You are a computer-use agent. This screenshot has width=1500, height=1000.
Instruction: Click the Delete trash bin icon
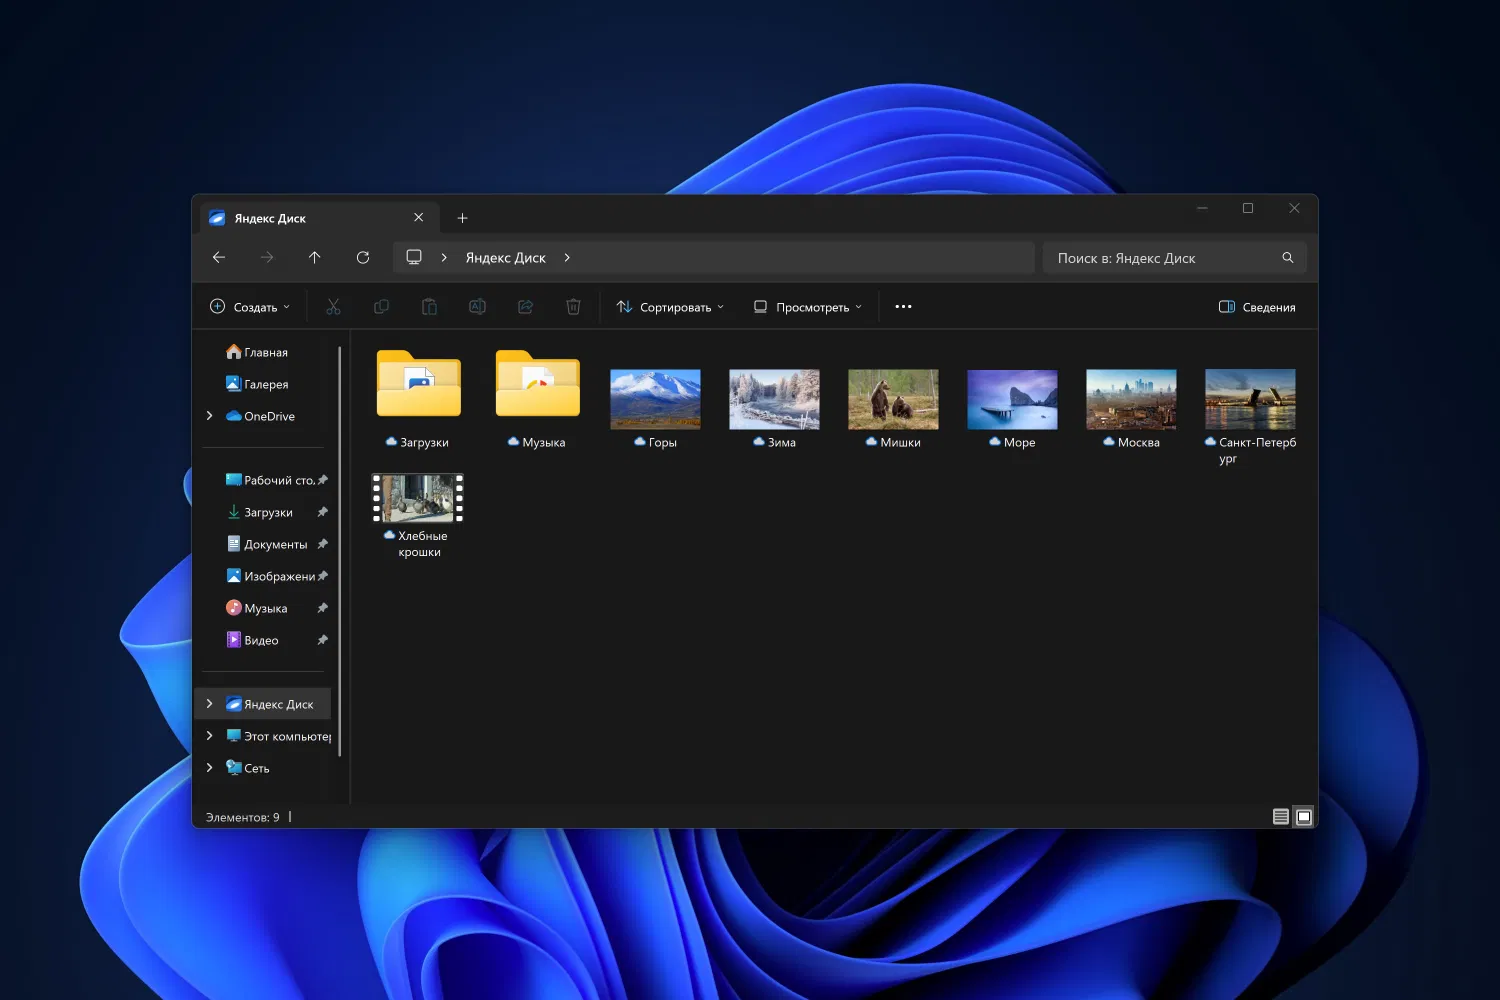573,307
